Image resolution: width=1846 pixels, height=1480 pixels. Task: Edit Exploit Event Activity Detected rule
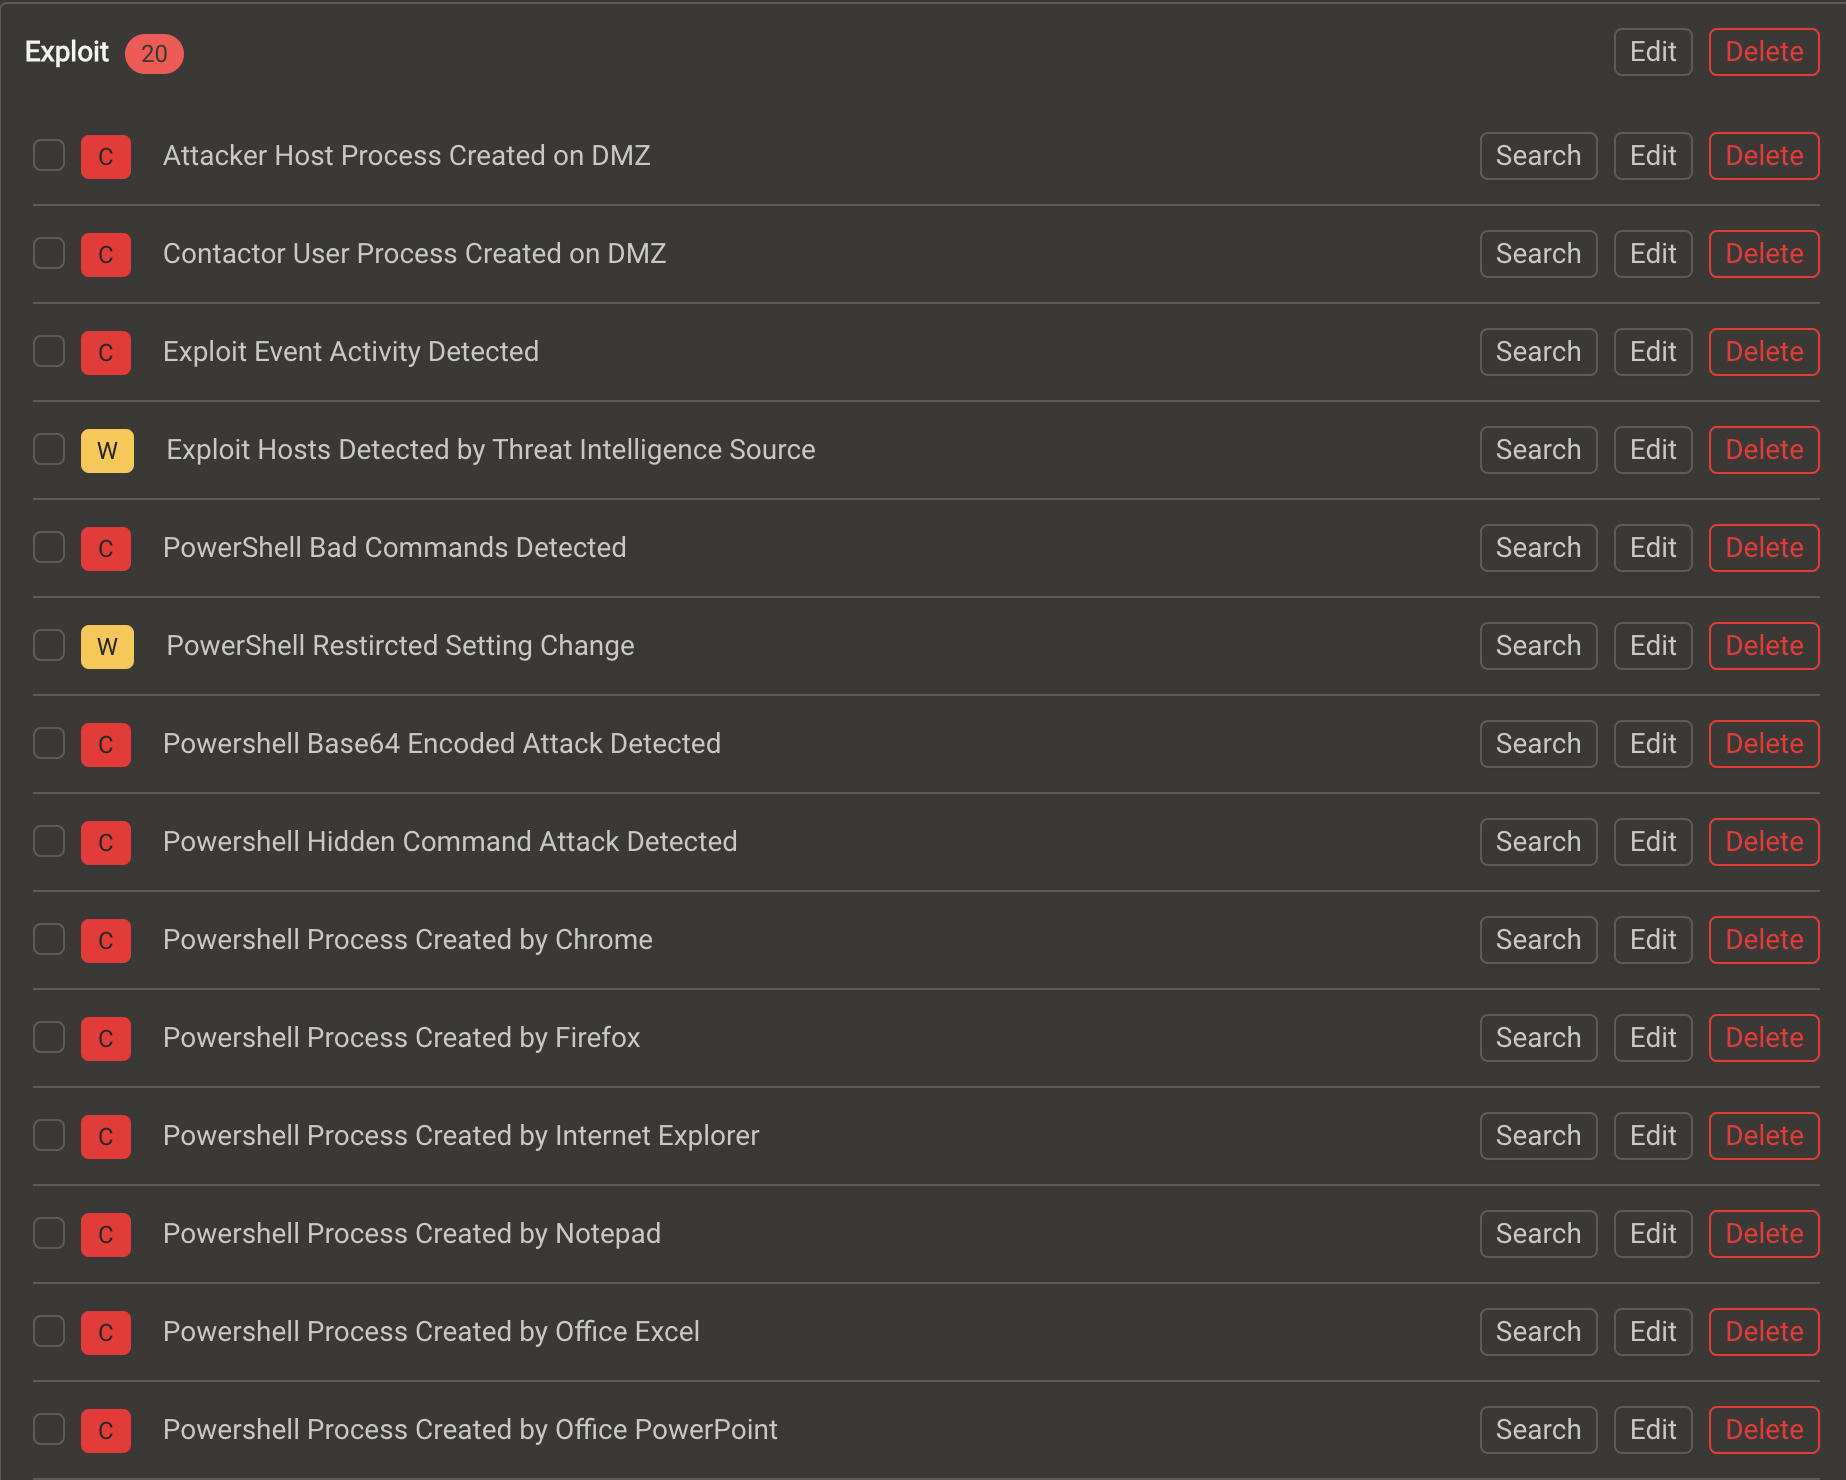tap(1653, 352)
